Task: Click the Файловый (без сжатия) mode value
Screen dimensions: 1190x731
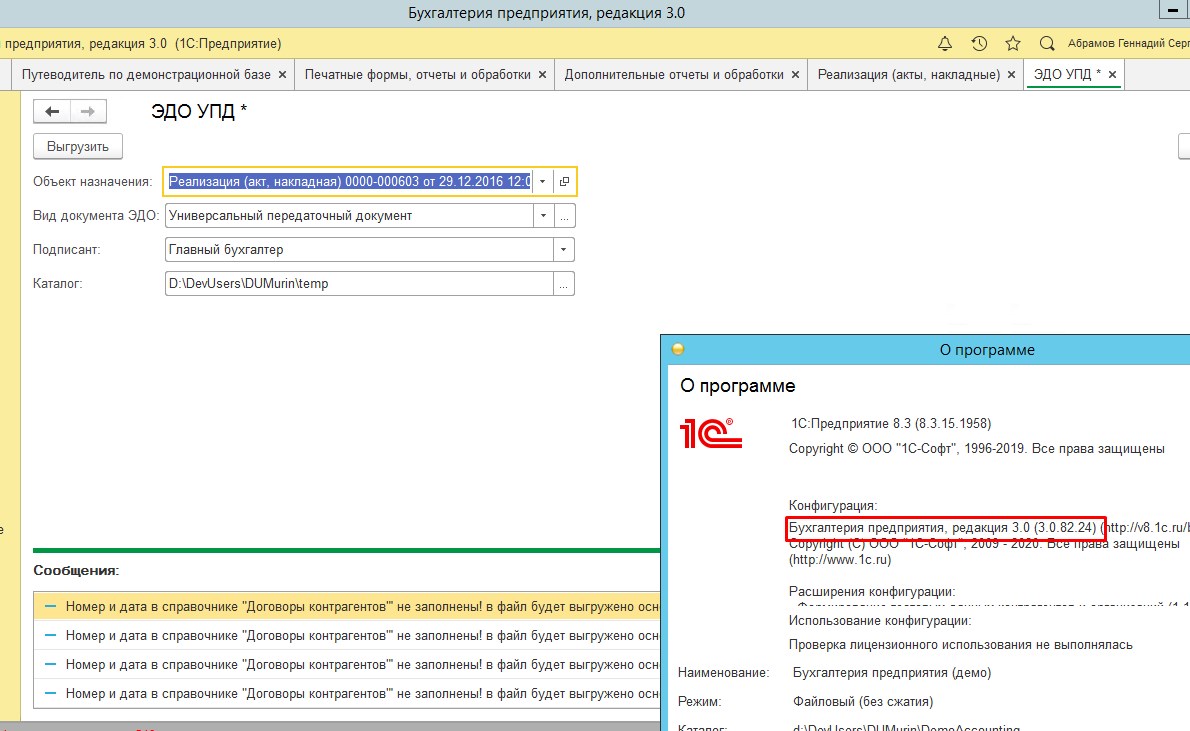Action: click(863, 701)
